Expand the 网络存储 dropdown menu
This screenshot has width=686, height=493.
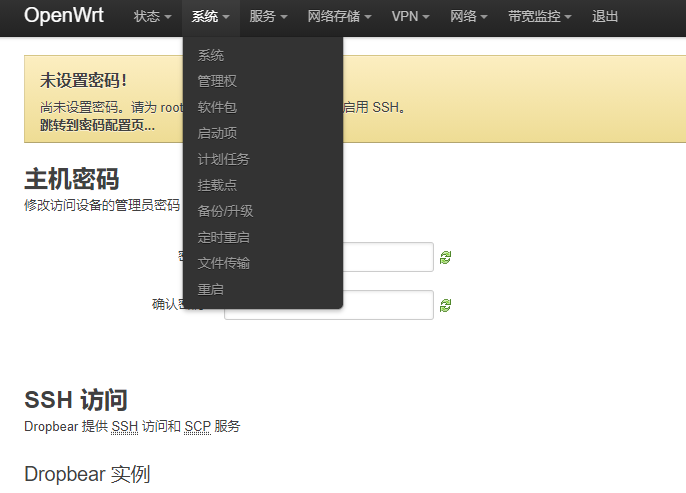339,17
